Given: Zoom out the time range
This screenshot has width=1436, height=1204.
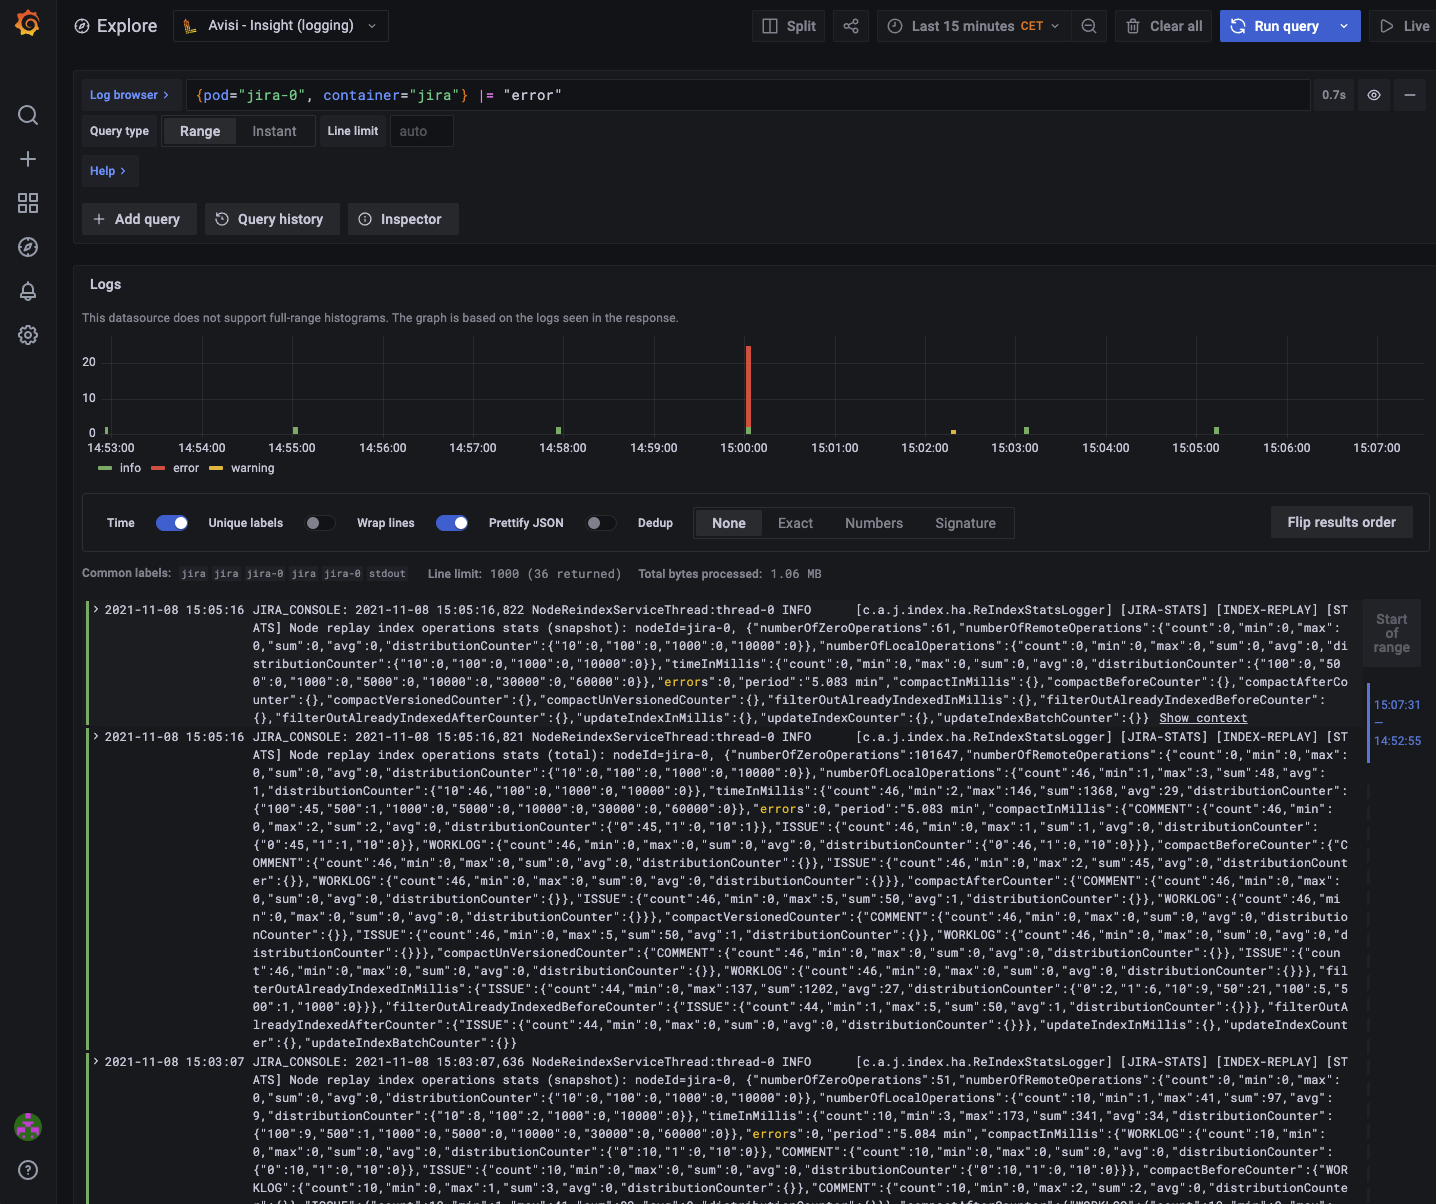Looking at the screenshot, I should pyautogui.click(x=1089, y=26).
